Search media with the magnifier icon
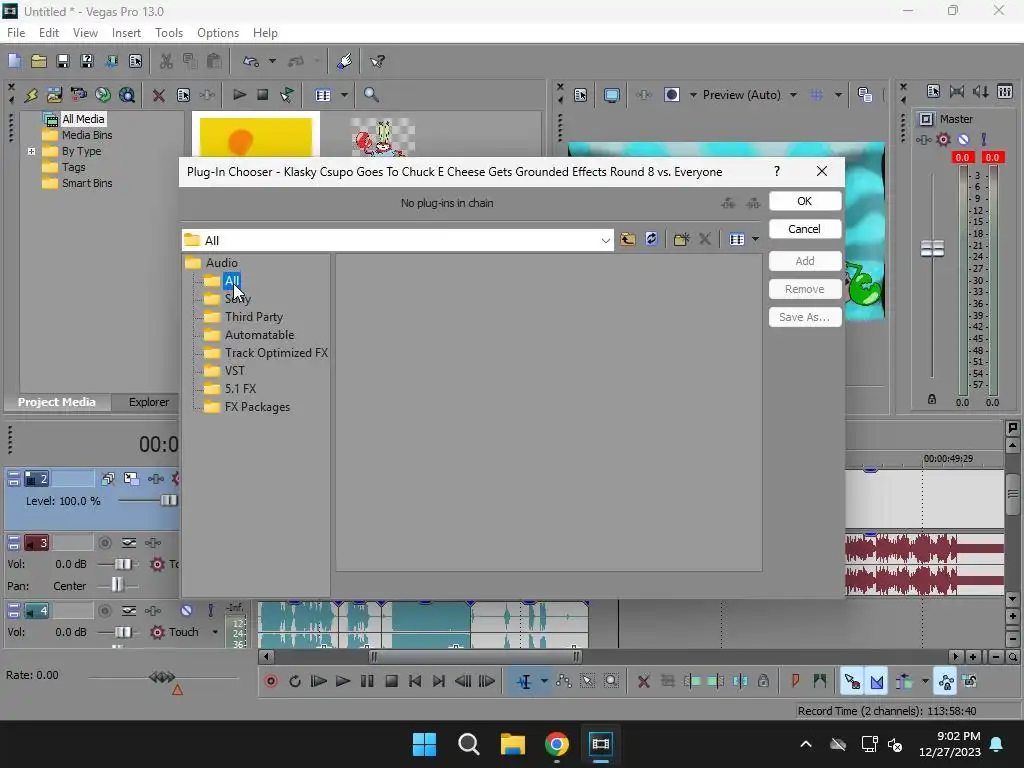 (371, 95)
